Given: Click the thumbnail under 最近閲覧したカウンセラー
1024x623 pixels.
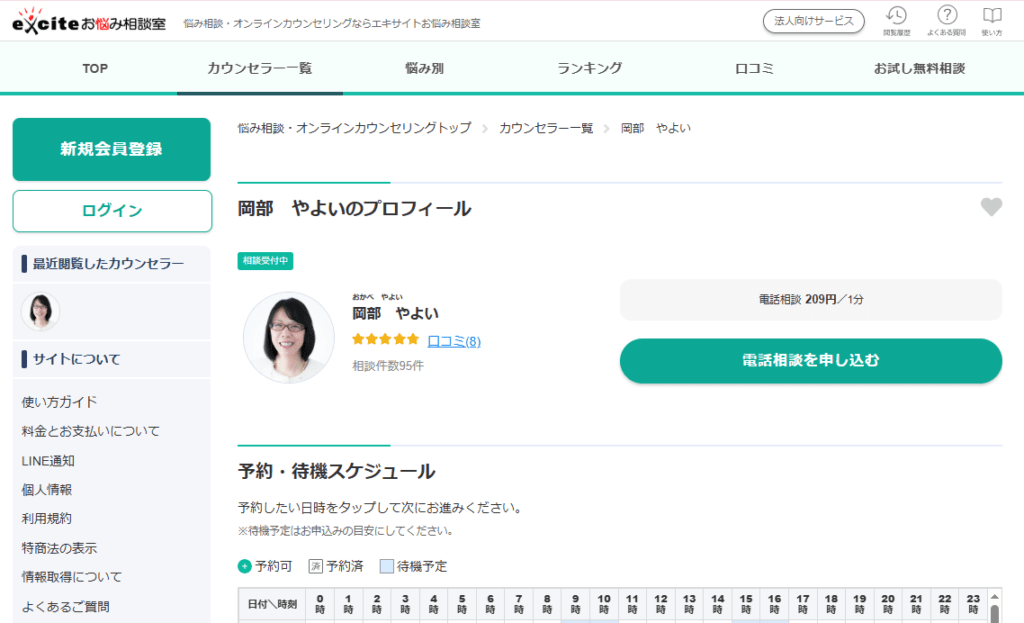Looking at the screenshot, I should tap(40, 312).
